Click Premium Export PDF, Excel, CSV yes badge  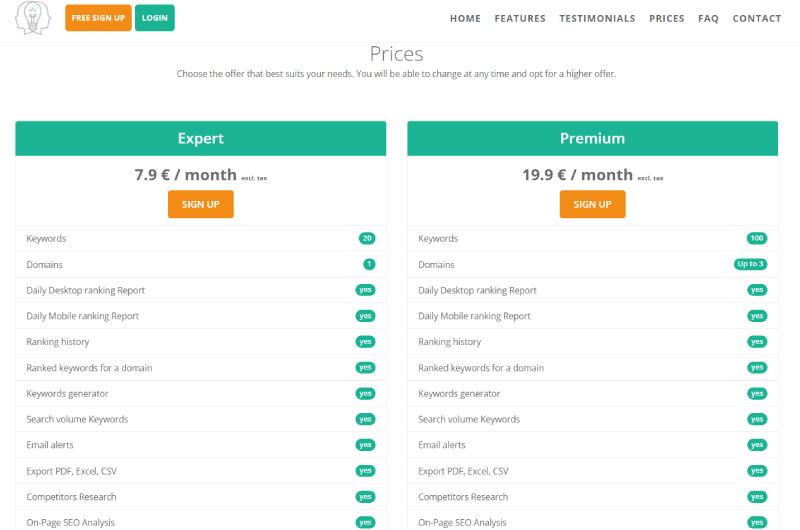(x=757, y=471)
